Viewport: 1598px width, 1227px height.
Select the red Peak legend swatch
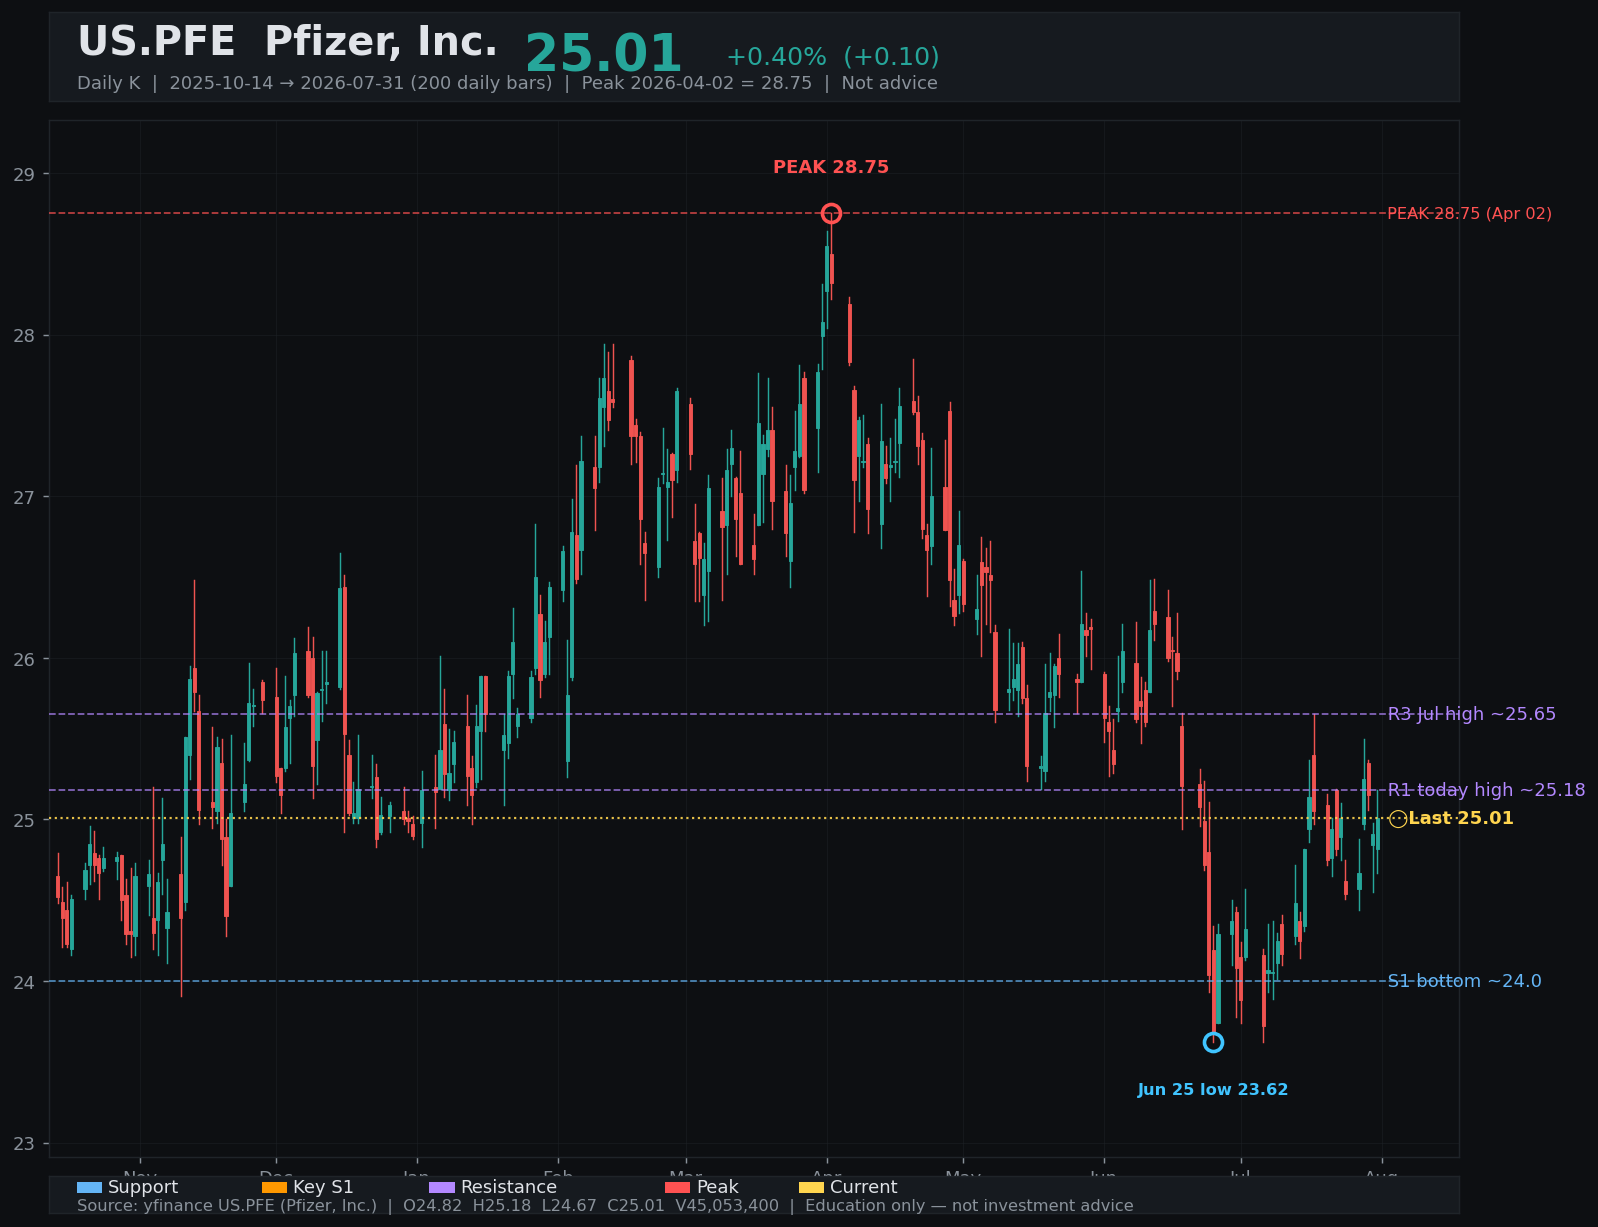click(x=677, y=1187)
